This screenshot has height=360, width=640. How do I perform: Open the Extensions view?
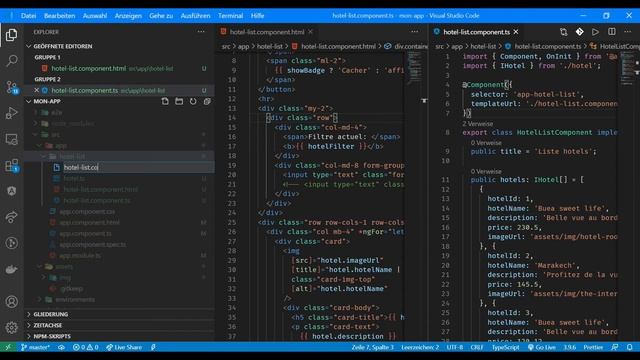coord(11,165)
